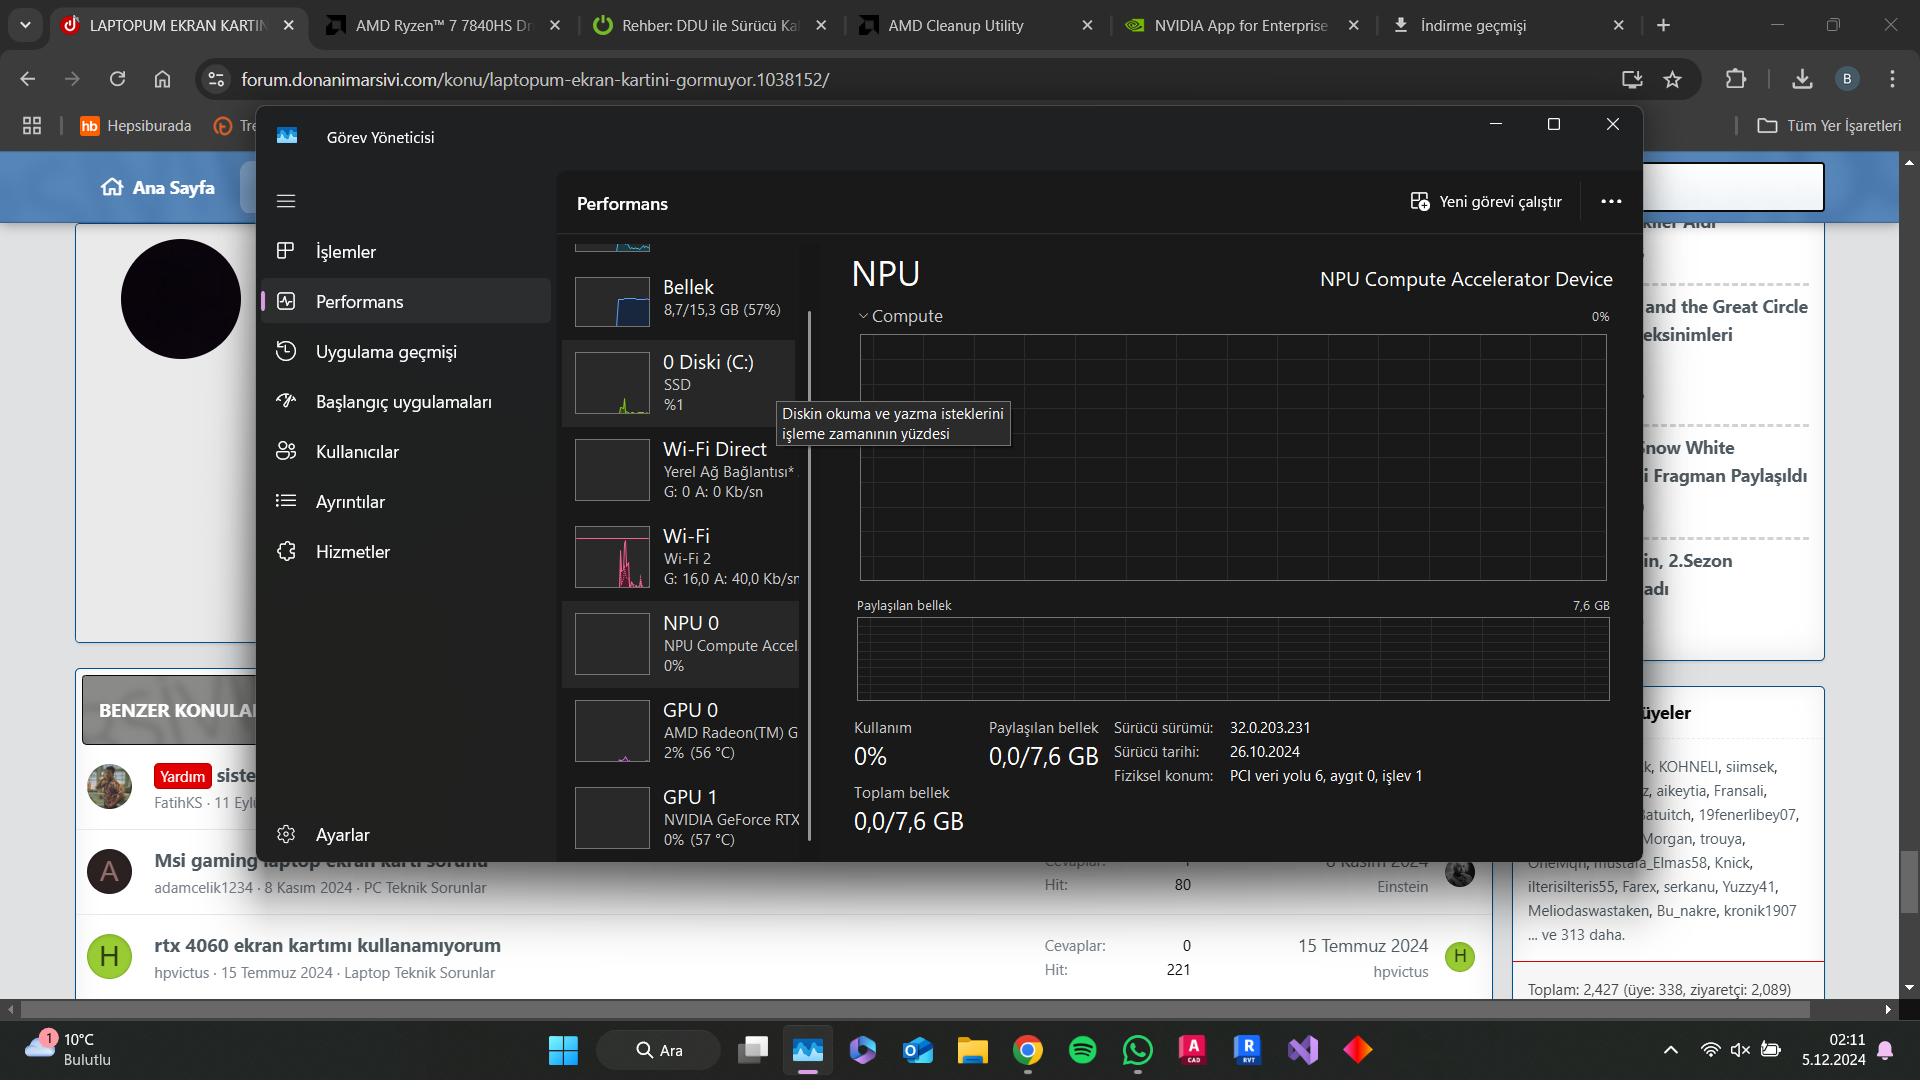Reload the forum page
1920x1080 pixels.
pyautogui.click(x=117, y=79)
